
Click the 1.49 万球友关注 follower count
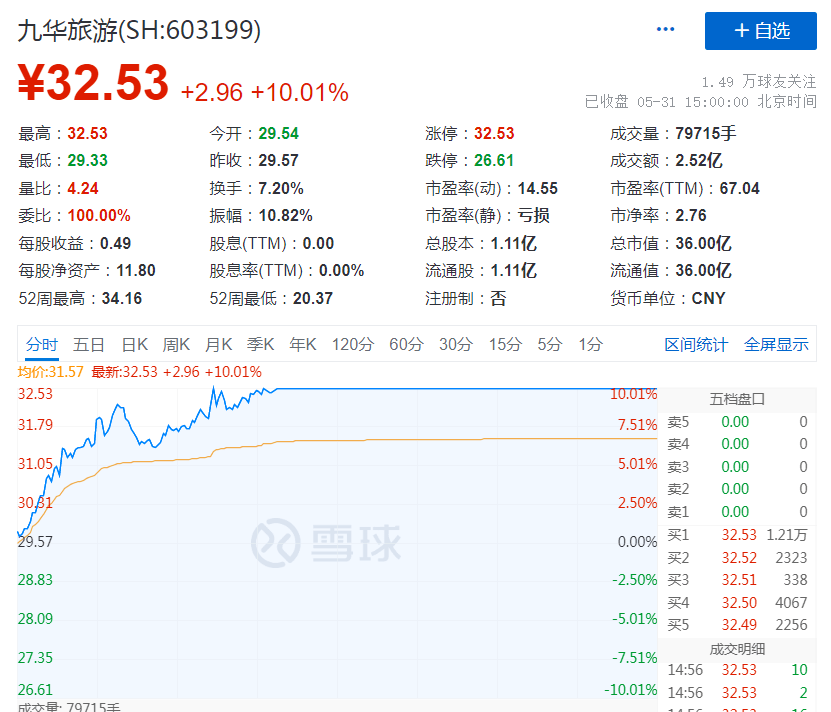coord(759,82)
